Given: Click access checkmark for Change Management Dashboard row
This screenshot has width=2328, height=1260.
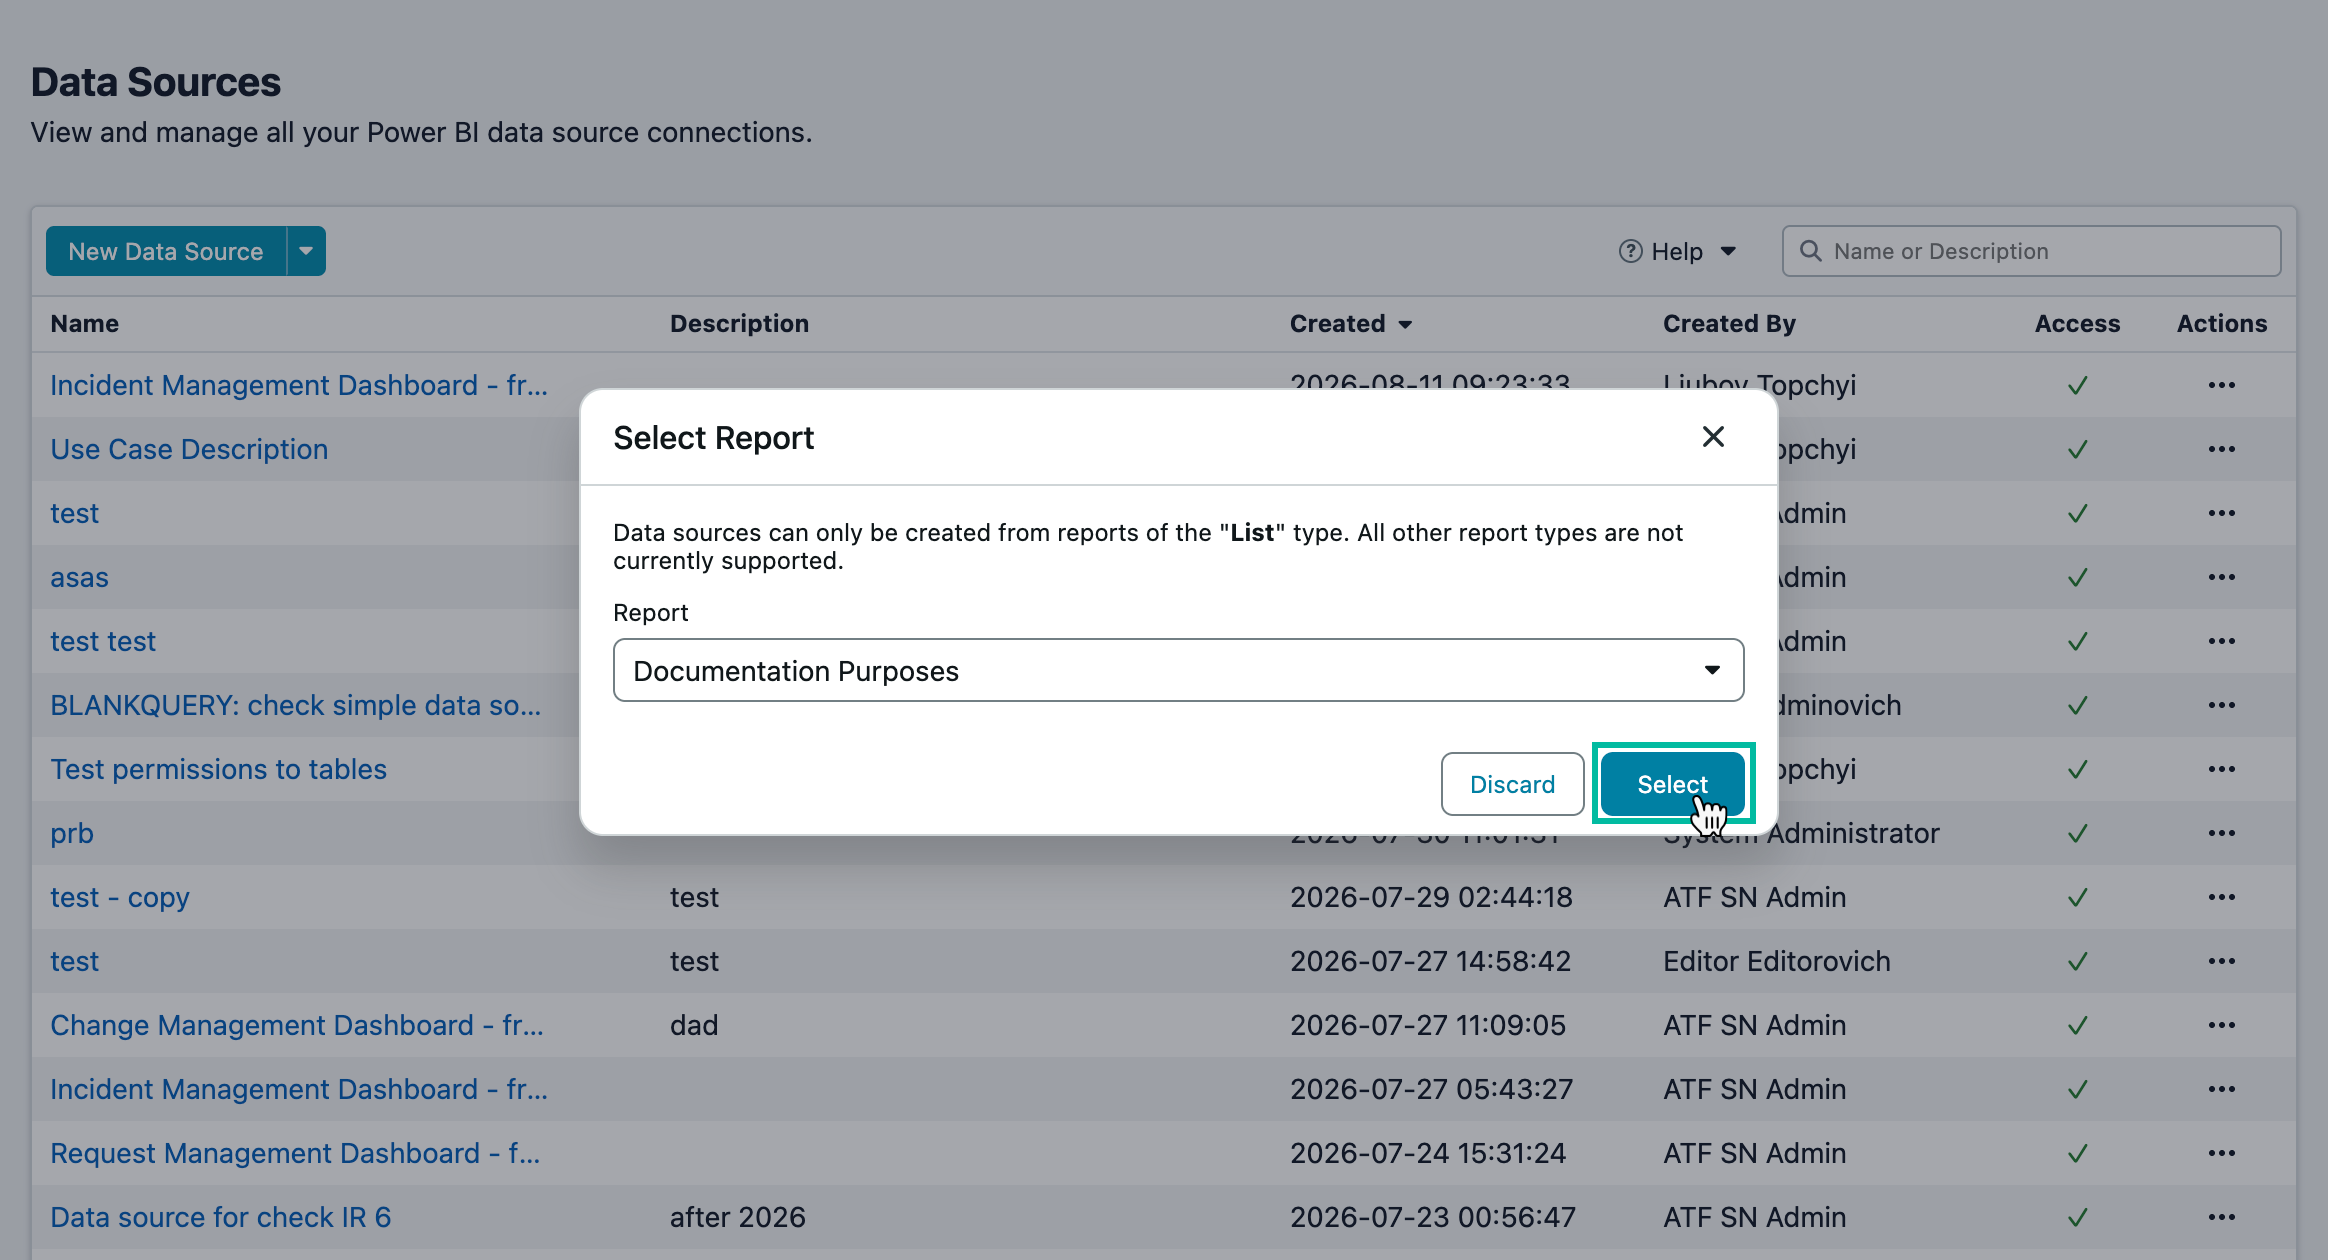Looking at the screenshot, I should click(x=2077, y=1025).
